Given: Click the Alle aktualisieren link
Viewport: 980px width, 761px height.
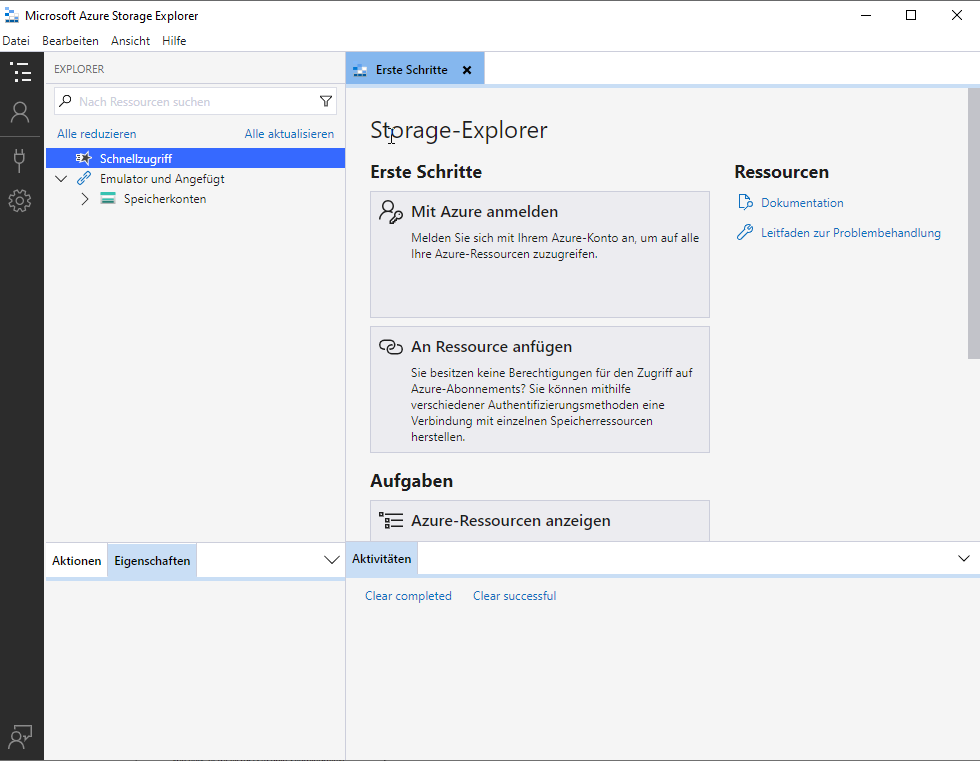Looking at the screenshot, I should (289, 134).
